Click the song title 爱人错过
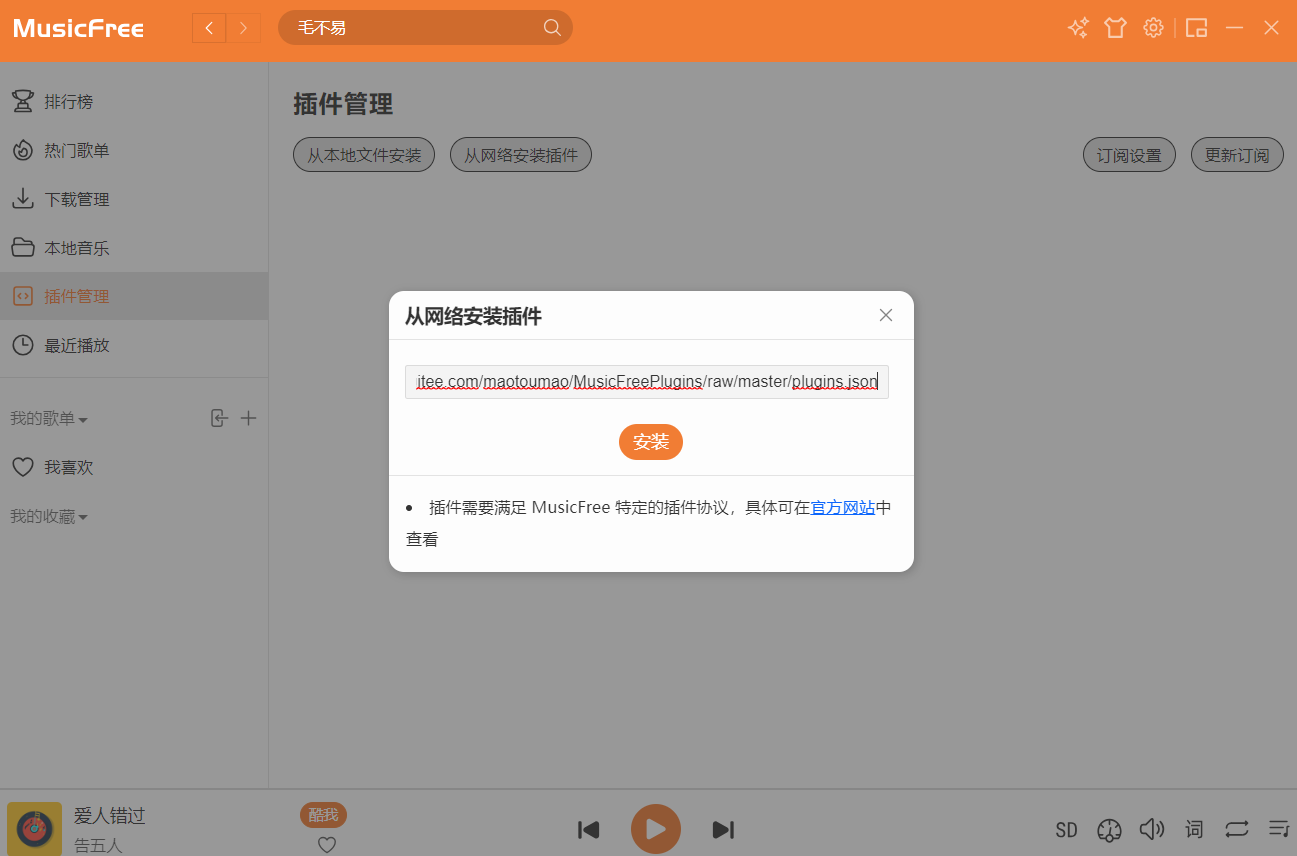Screen dimensions: 1297x856 tap(110, 816)
